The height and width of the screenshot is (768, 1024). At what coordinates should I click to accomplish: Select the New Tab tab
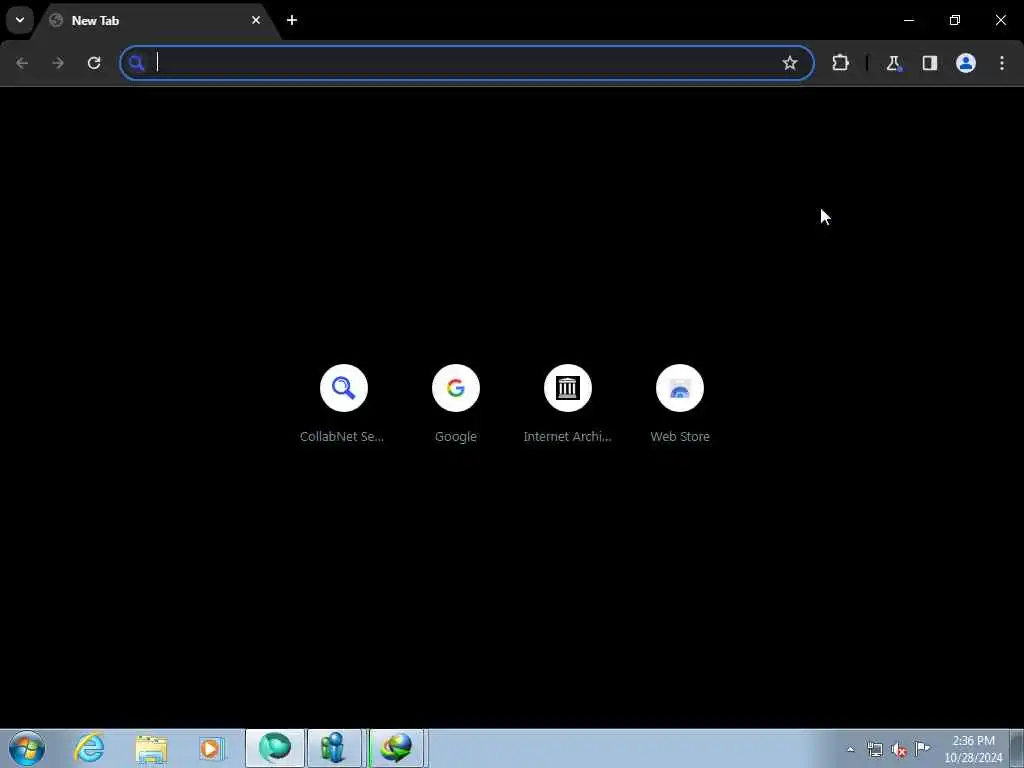pos(157,20)
